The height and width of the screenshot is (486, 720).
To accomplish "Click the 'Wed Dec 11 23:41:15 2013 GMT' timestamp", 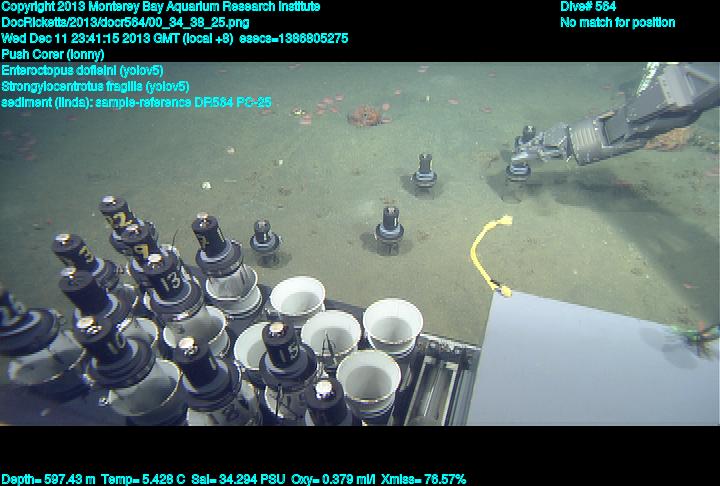I will pos(90,38).
